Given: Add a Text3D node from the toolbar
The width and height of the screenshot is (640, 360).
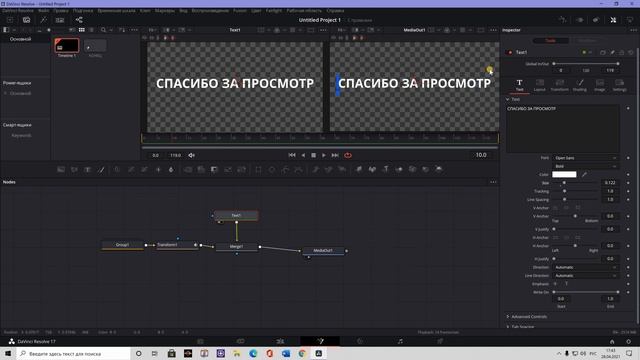Looking at the screenshot, I should pyautogui.click(x=386, y=169).
